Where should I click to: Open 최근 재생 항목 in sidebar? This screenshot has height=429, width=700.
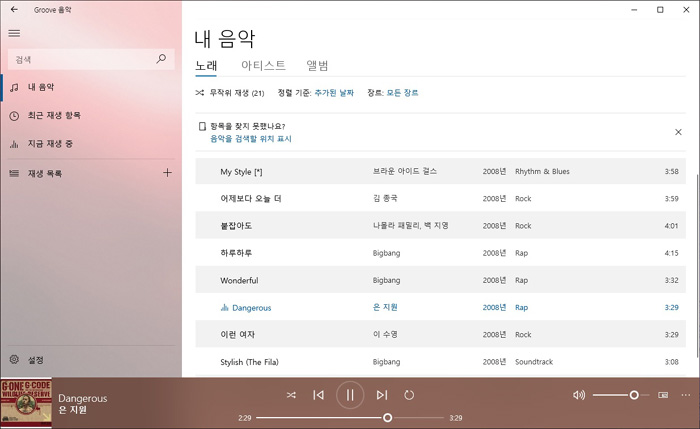click(x=91, y=115)
